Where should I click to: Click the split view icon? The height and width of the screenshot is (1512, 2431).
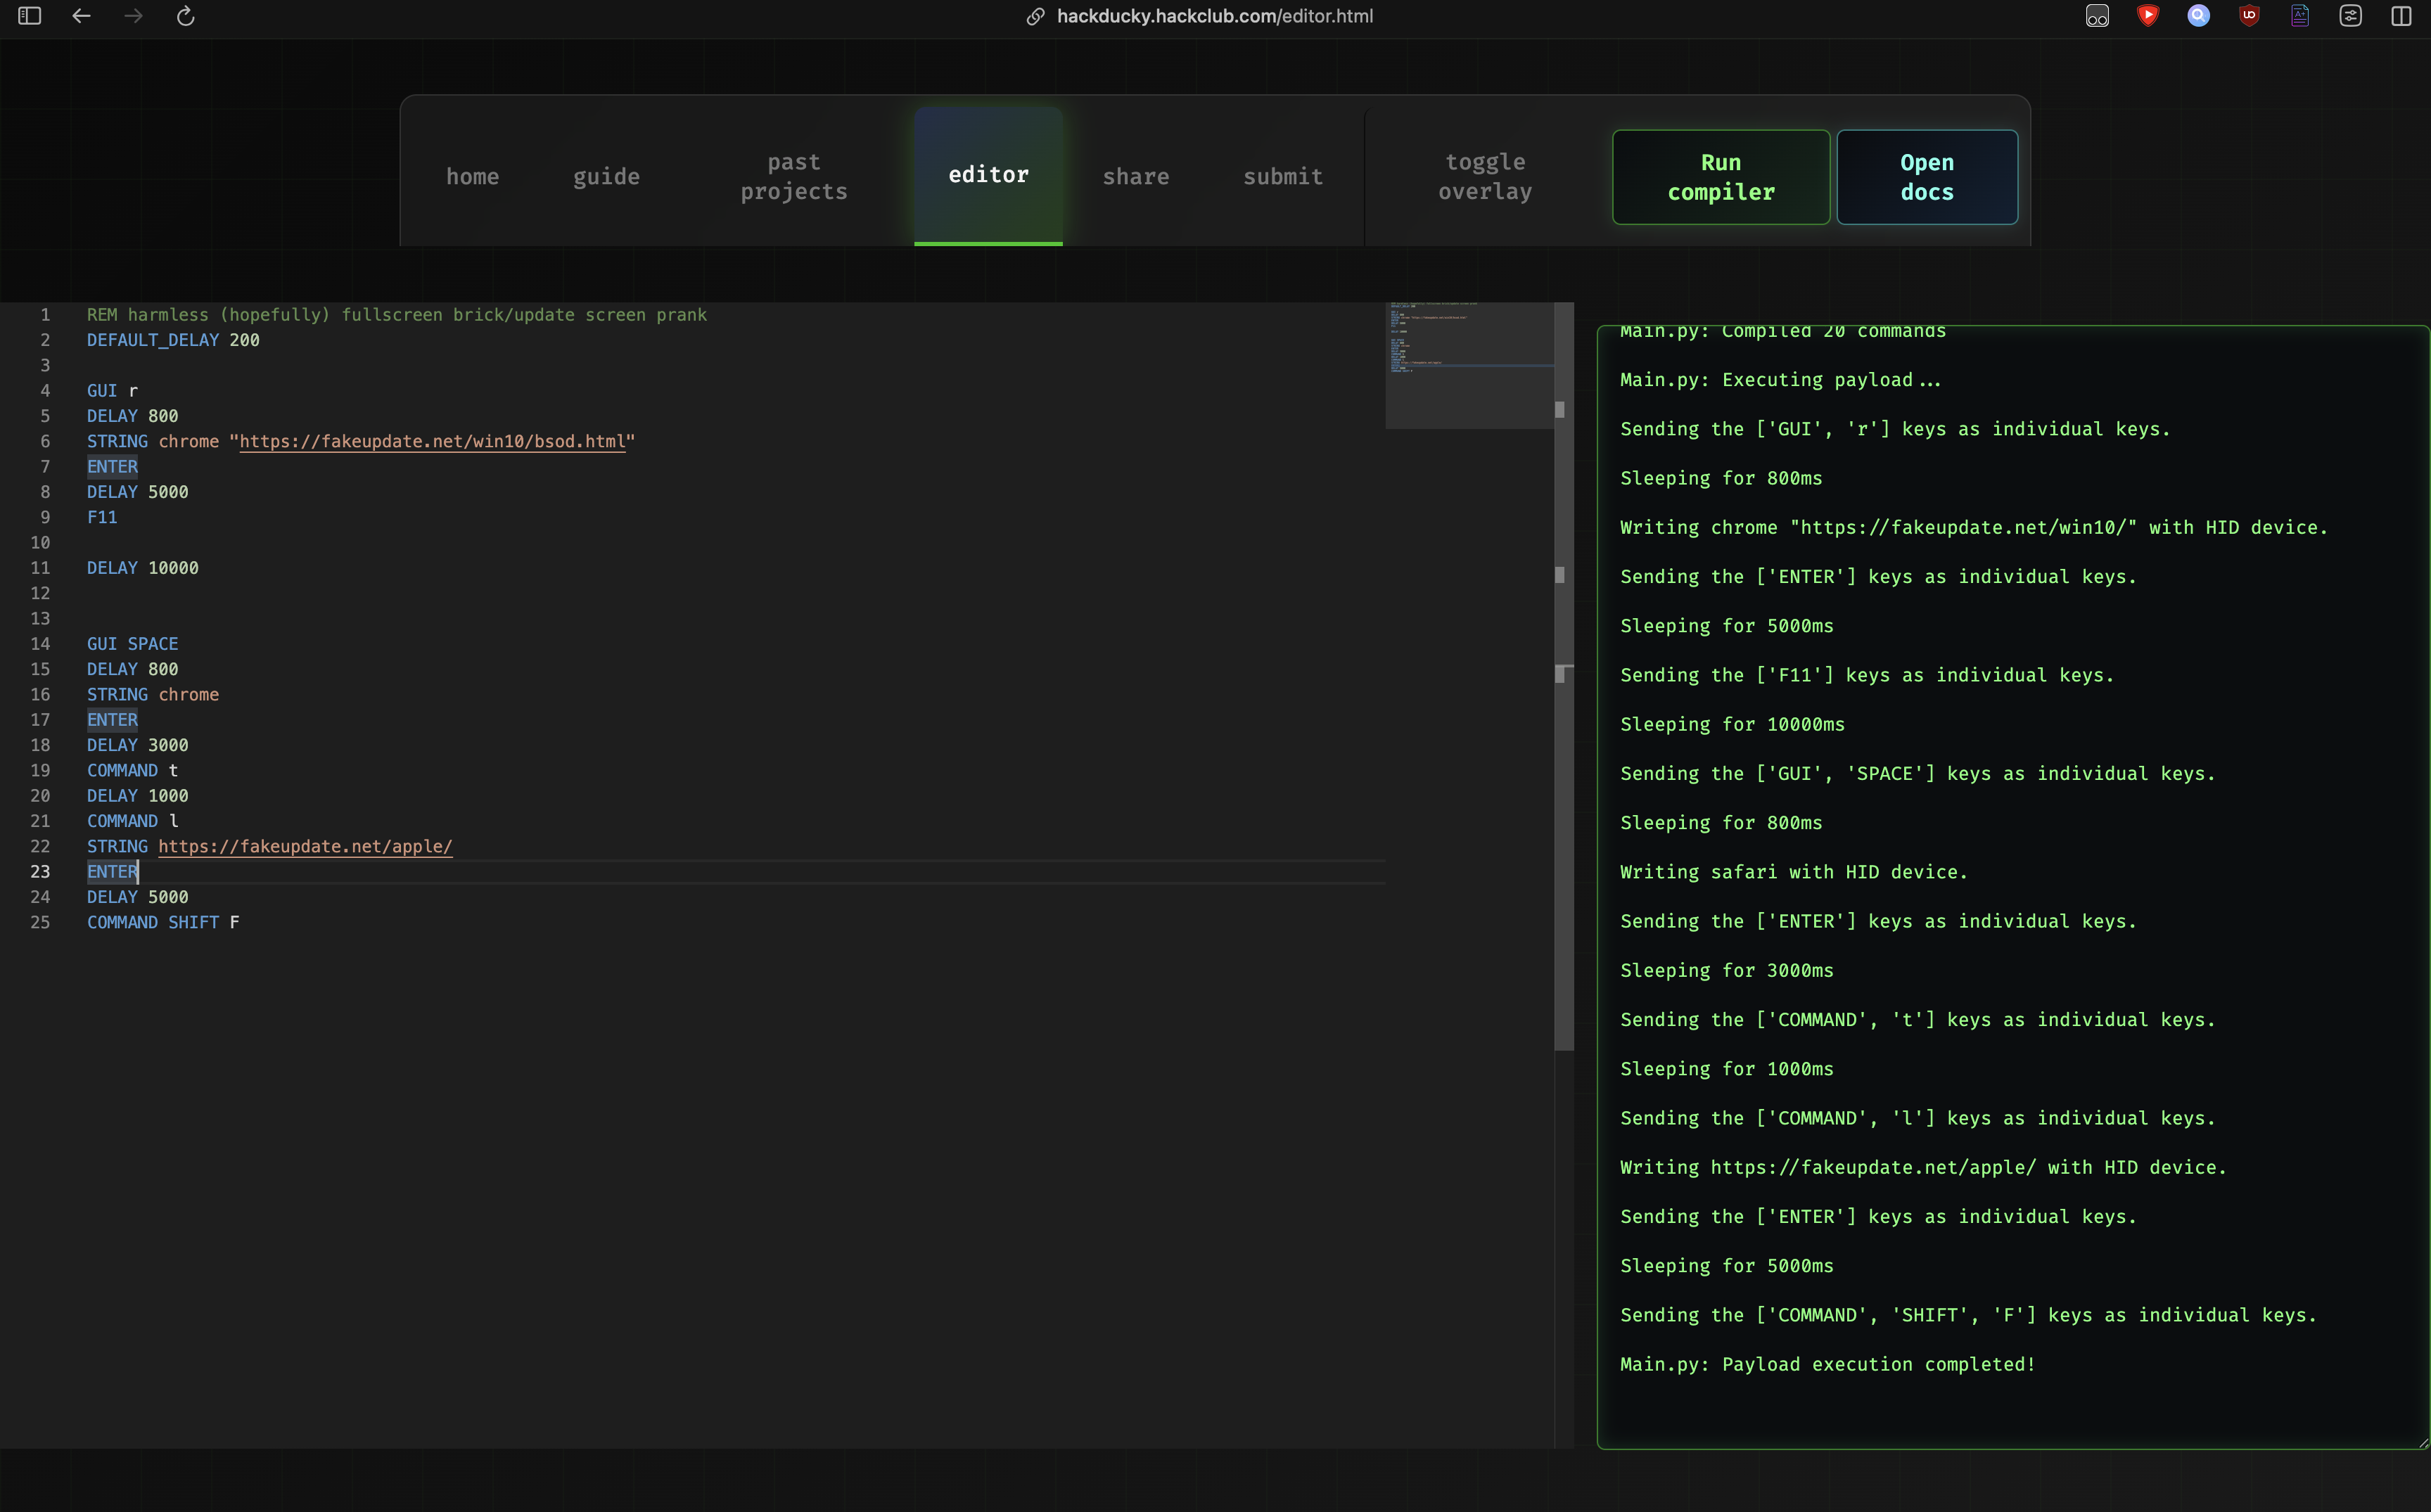point(2401,16)
